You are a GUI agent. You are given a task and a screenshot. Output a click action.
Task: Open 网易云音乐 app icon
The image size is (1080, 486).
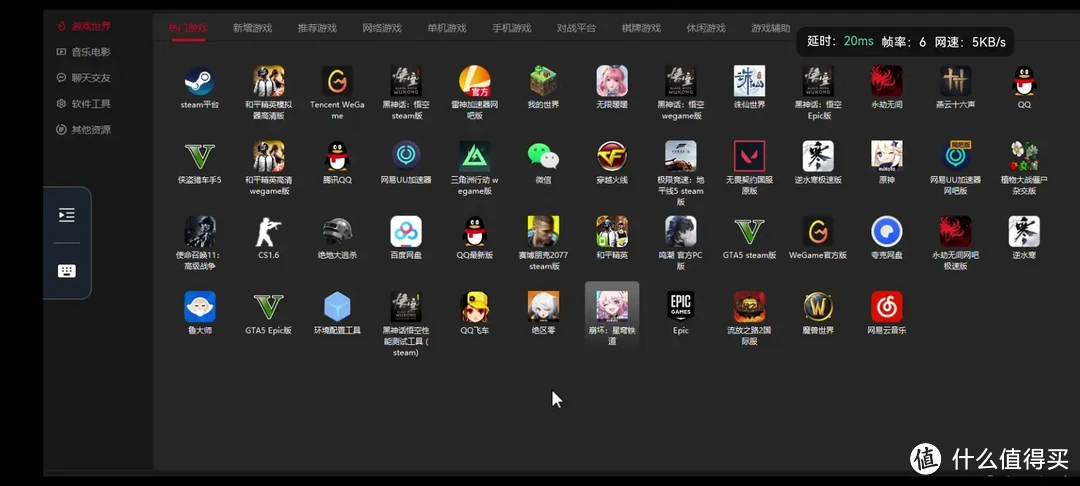(886, 306)
